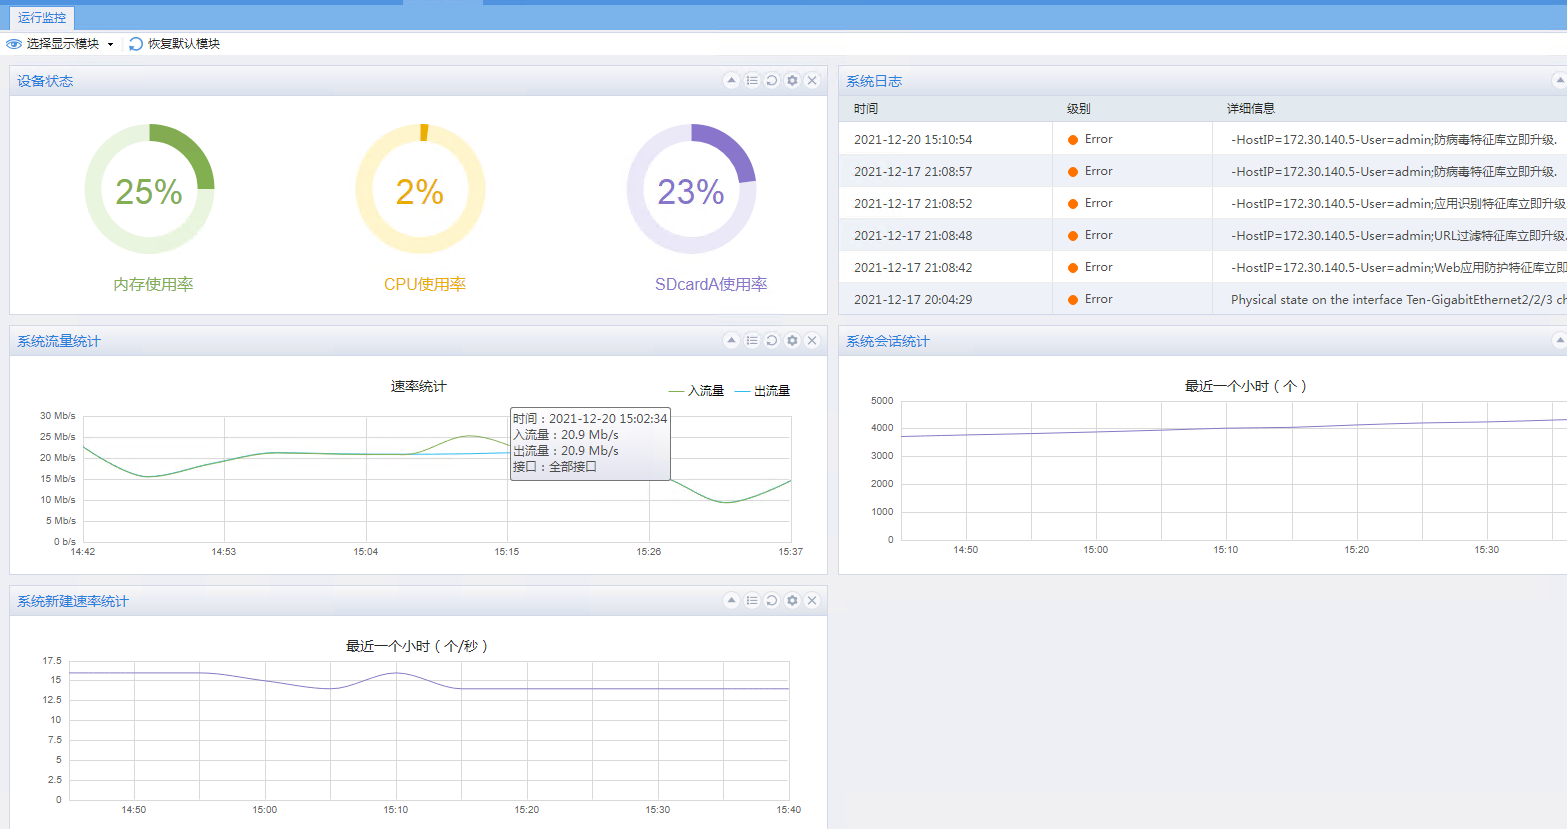Click the Physical state interface log message
This screenshot has height=829, width=1567.
click(1399, 300)
